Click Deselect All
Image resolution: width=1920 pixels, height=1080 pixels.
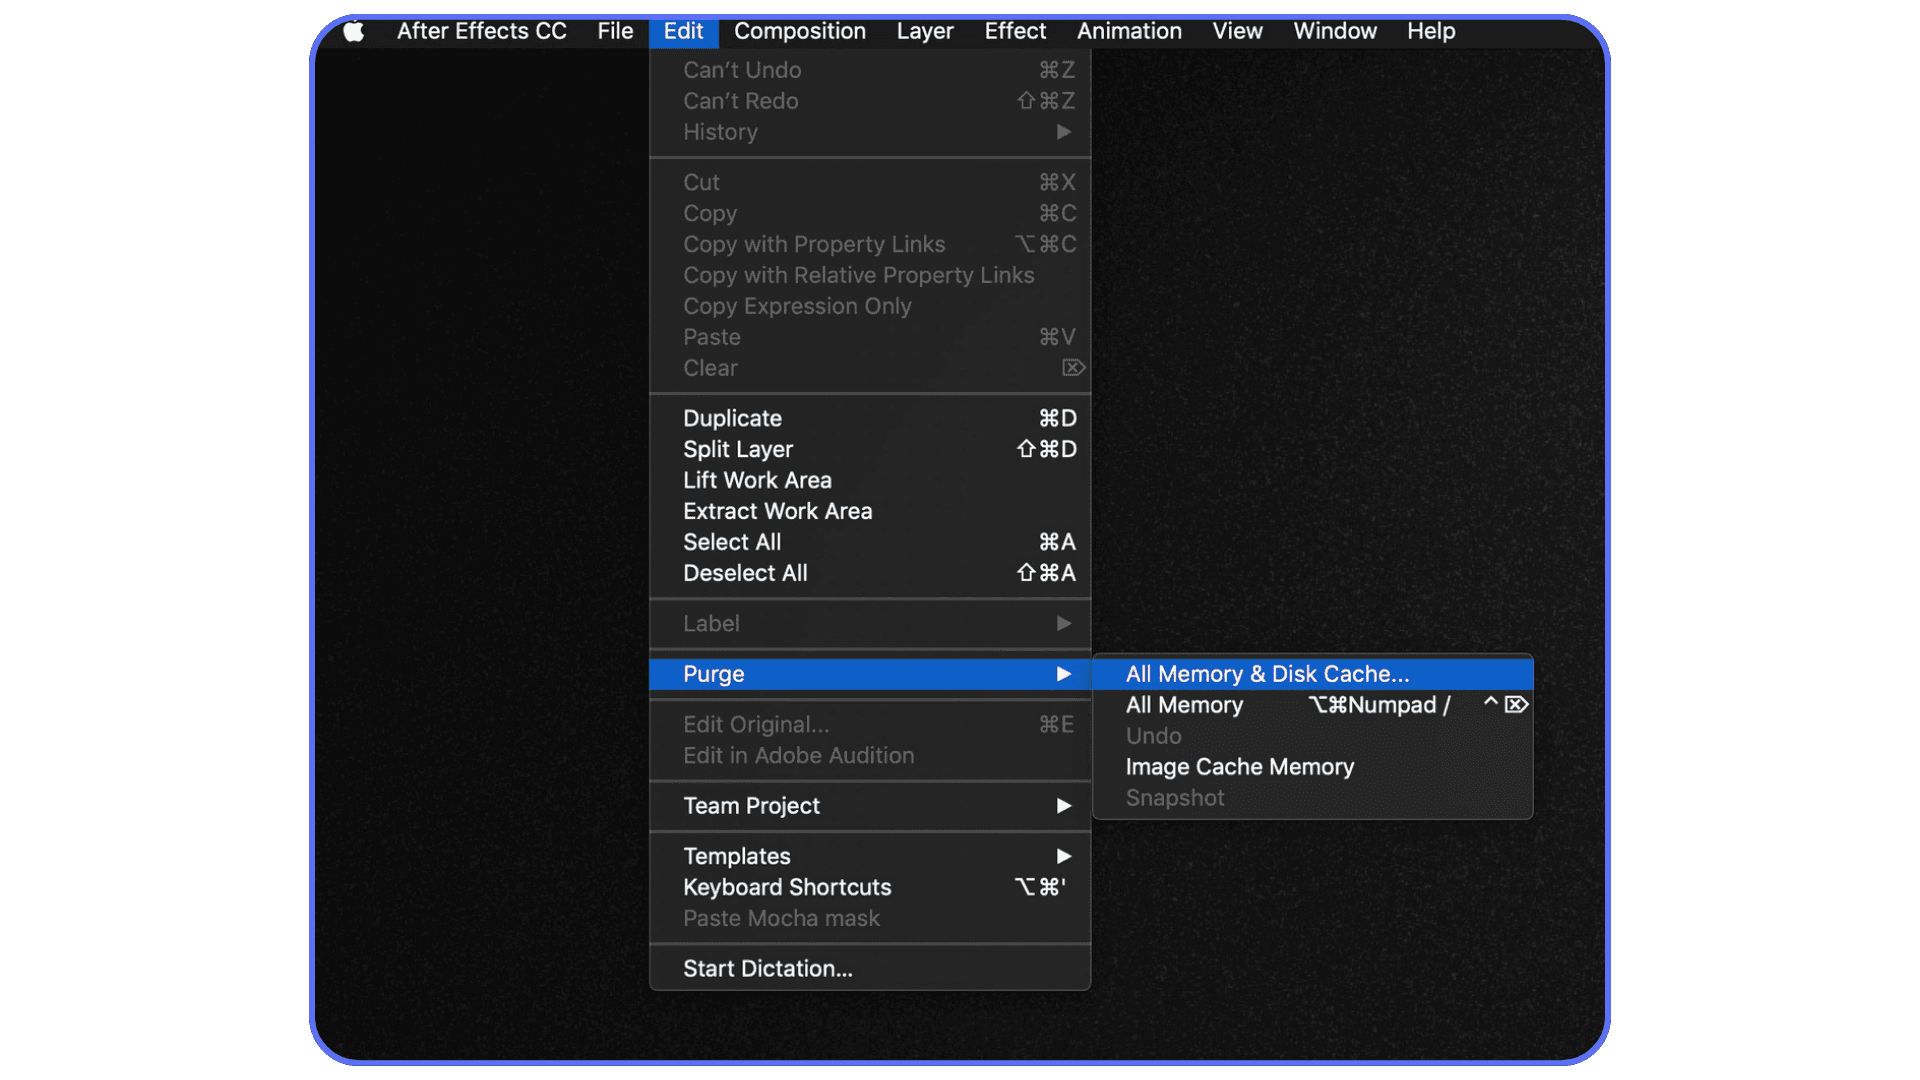(745, 573)
